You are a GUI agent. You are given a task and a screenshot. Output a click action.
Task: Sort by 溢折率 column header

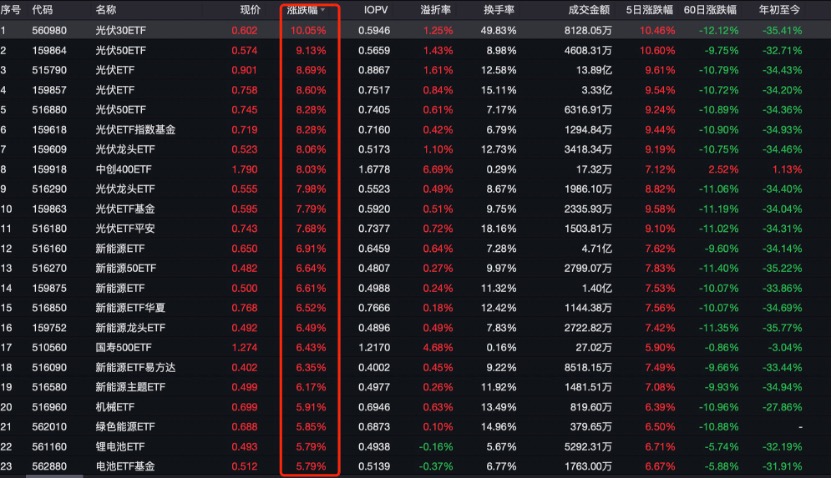tap(438, 10)
